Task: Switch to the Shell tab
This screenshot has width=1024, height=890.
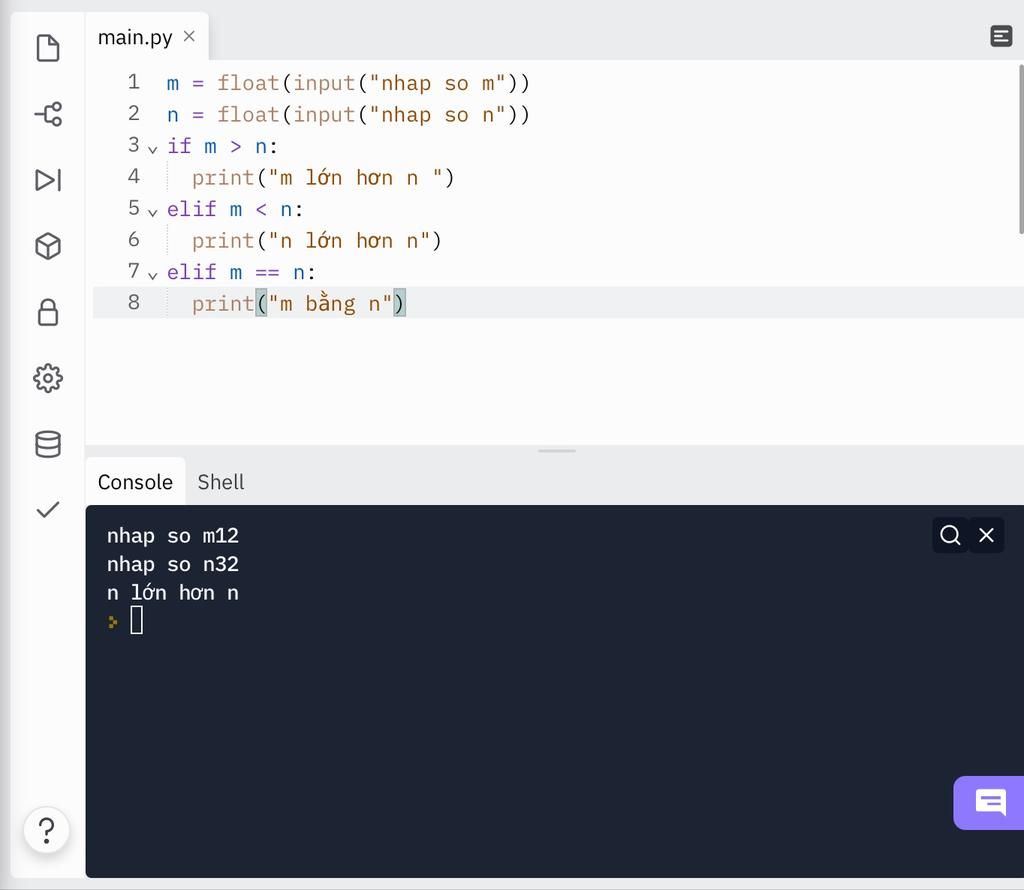Action: (221, 482)
